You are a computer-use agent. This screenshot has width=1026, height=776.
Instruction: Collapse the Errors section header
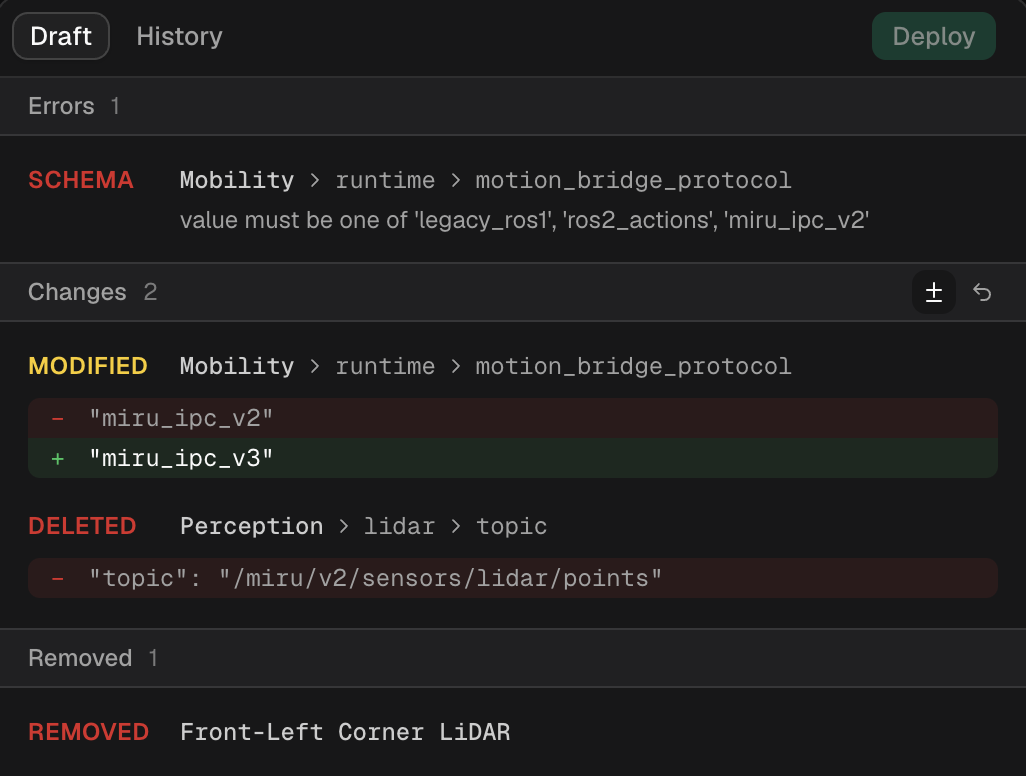click(x=513, y=106)
